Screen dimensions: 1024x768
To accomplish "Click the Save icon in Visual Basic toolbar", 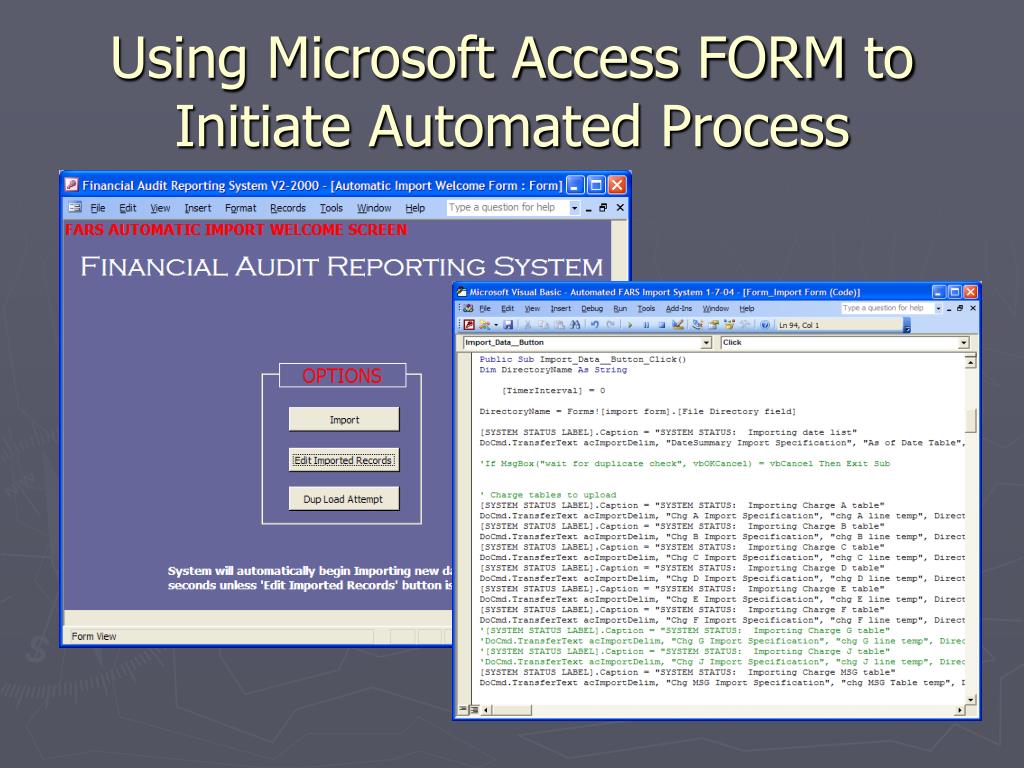I will [508, 325].
